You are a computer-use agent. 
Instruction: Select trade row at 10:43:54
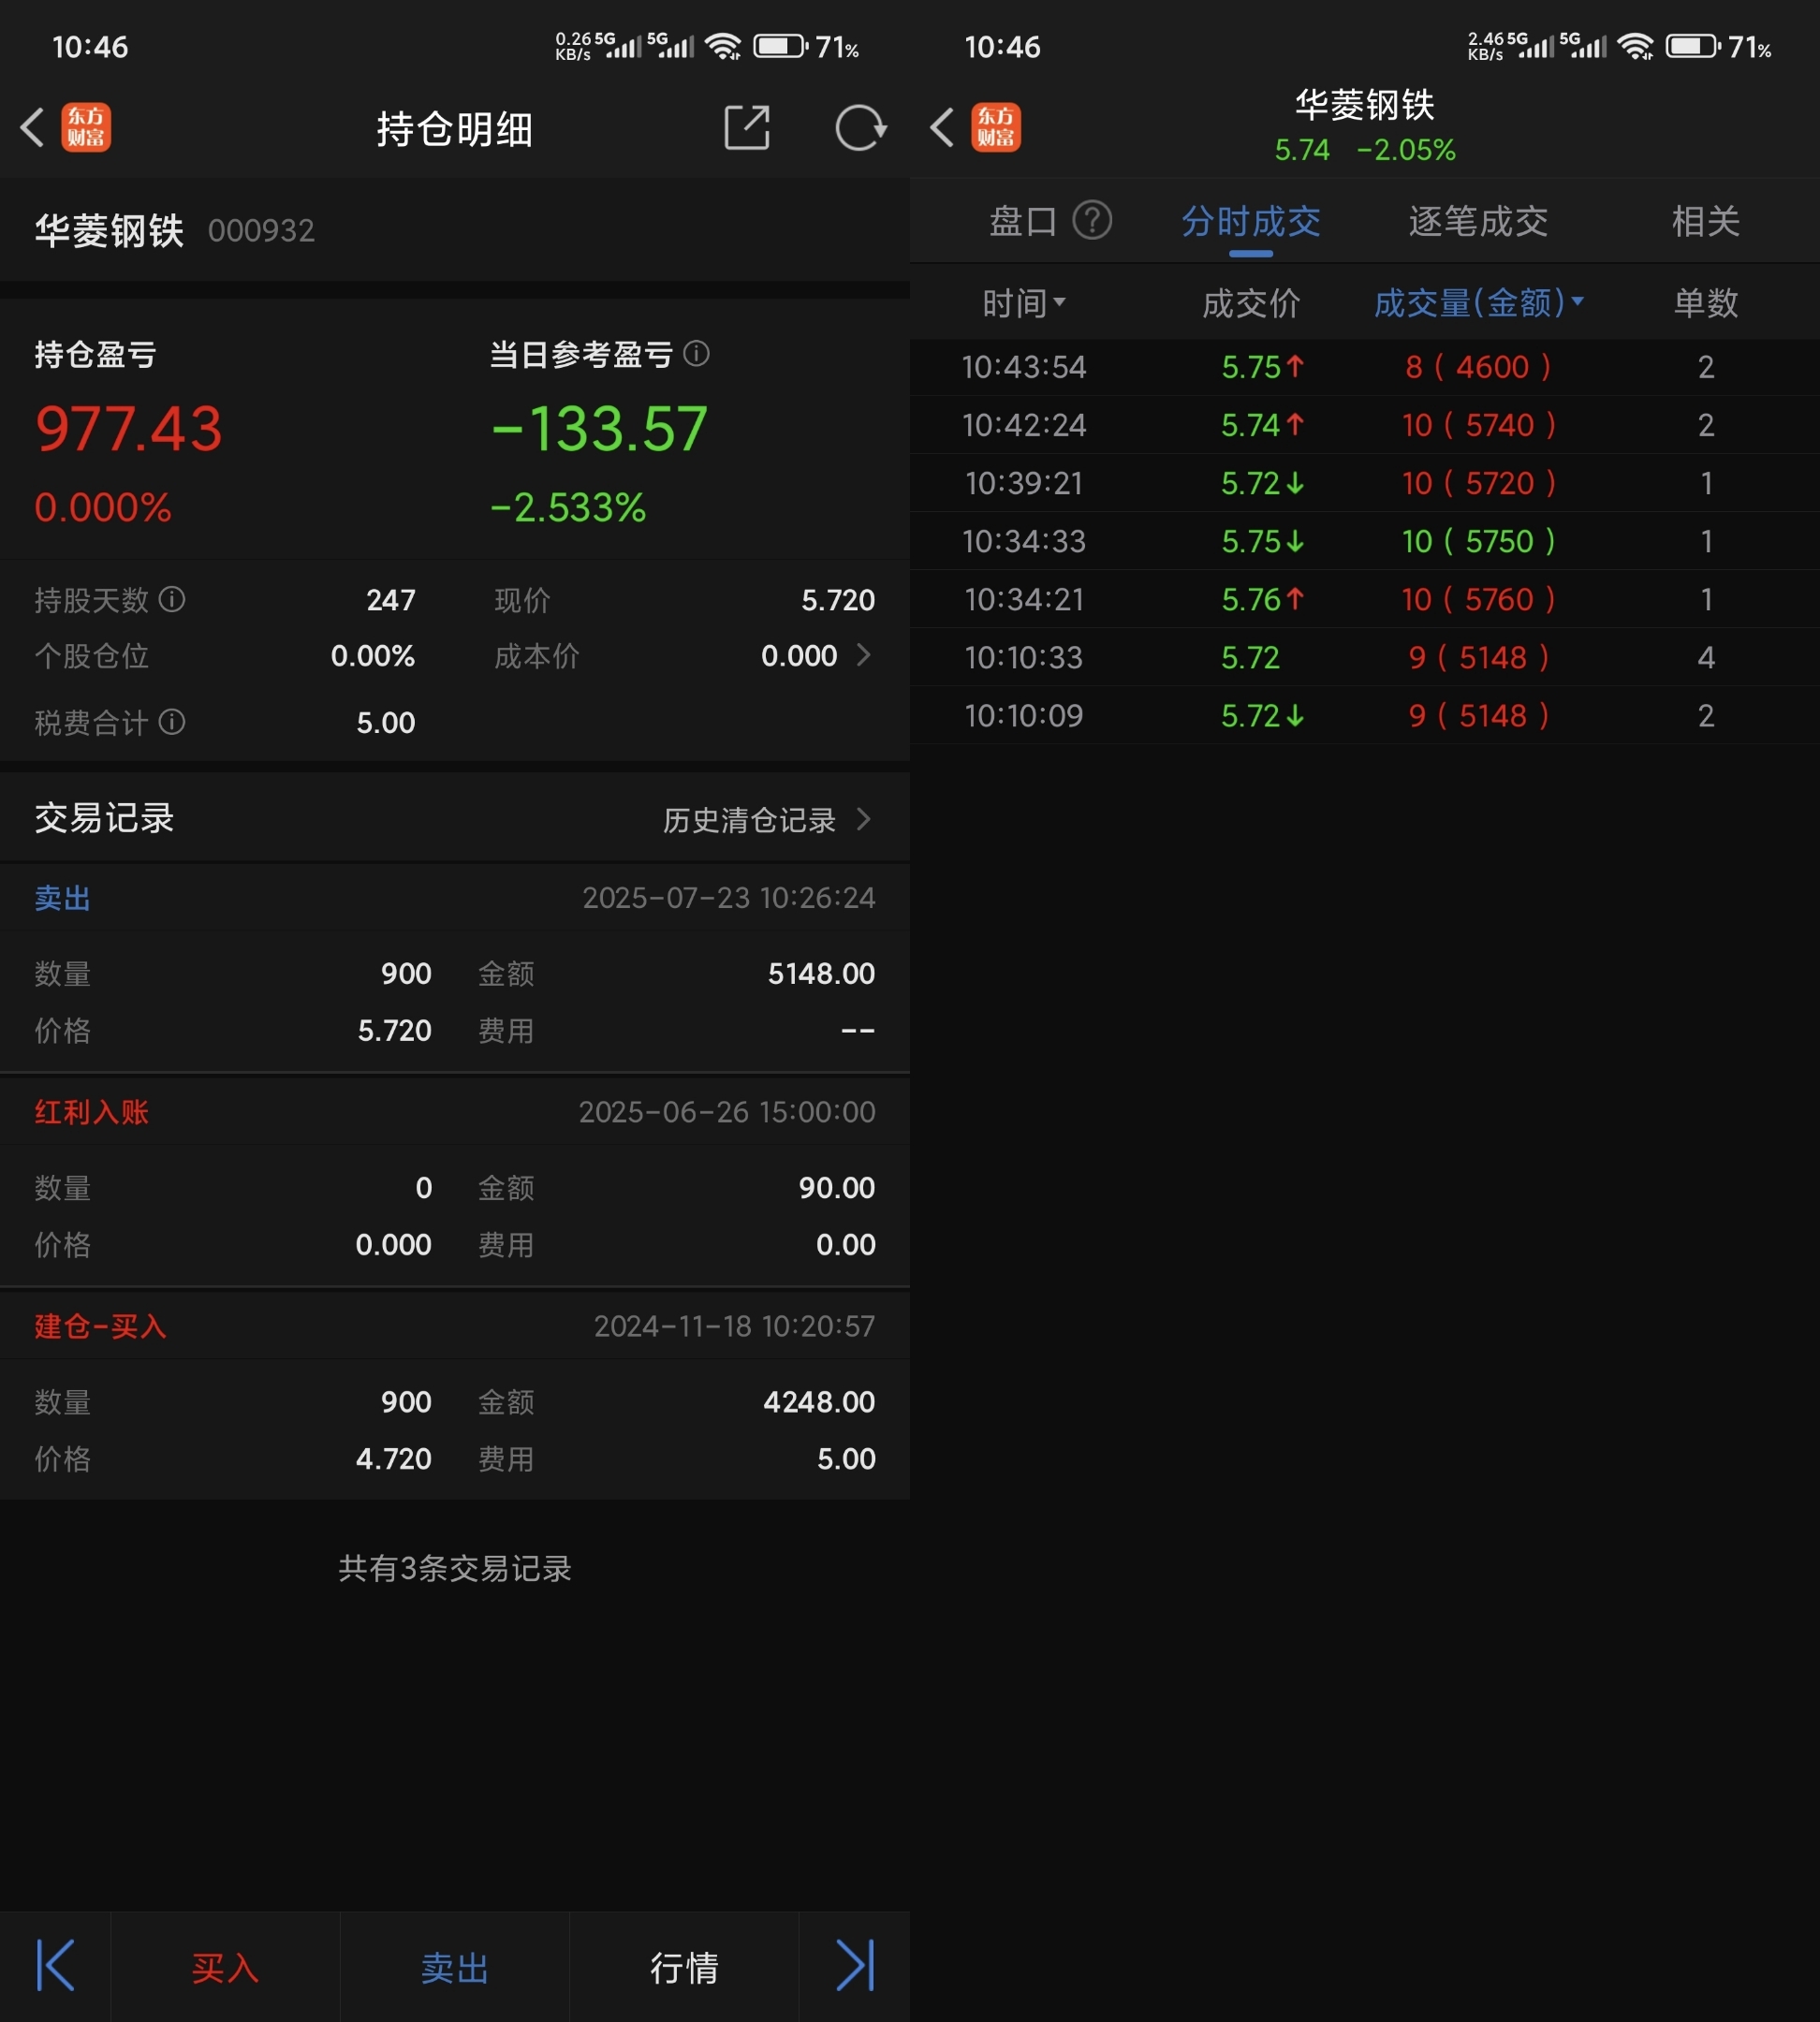pyautogui.click(x=1365, y=367)
